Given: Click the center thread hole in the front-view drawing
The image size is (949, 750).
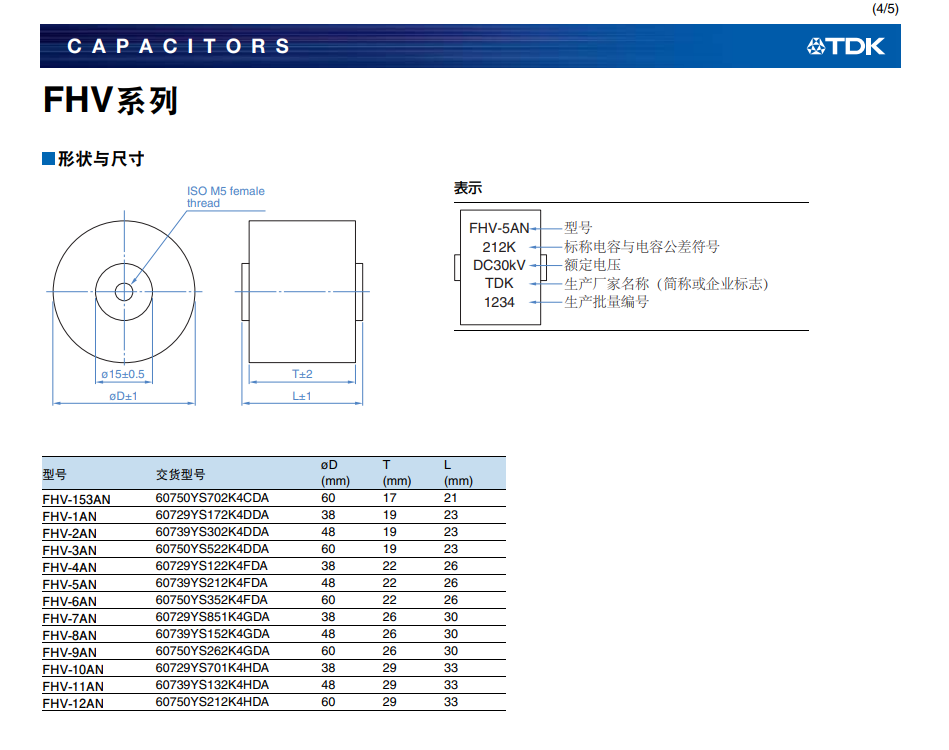Looking at the screenshot, I should [123, 291].
